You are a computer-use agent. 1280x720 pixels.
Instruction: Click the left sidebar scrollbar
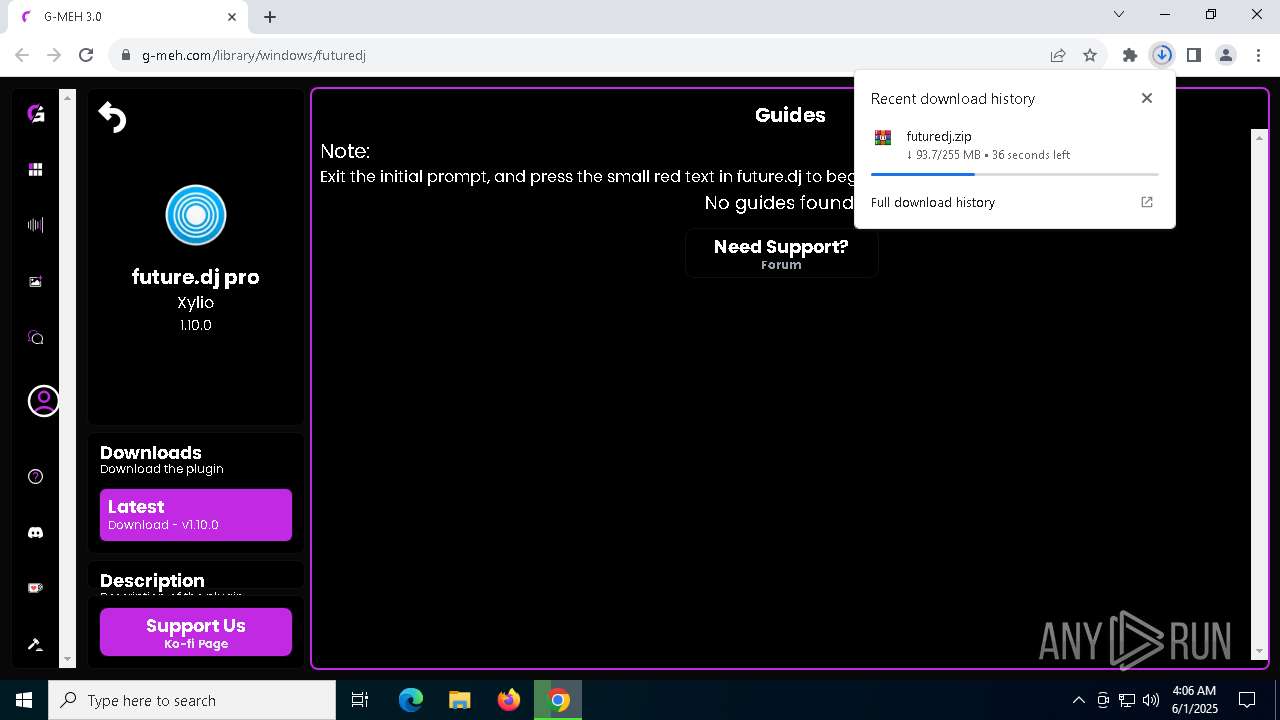tap(68, 378)
